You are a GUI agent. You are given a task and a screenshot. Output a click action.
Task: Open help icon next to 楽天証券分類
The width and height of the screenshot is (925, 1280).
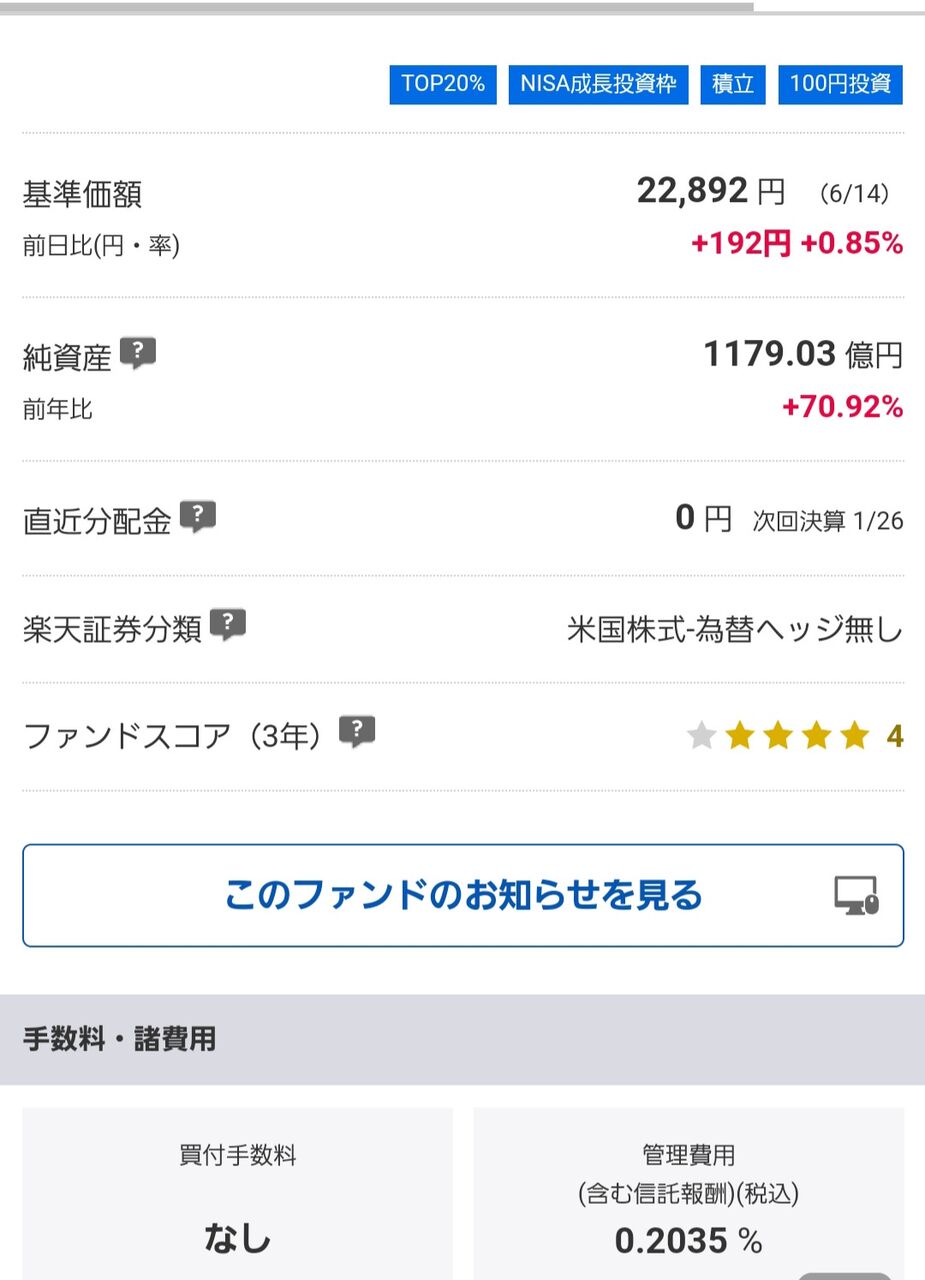[x=228, y=624]
